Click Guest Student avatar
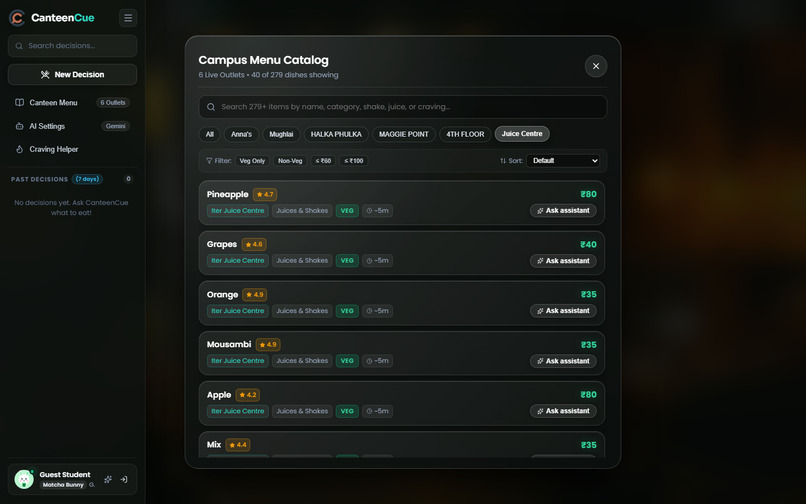Viewport: 806px width, 504px height. [24, 479]
